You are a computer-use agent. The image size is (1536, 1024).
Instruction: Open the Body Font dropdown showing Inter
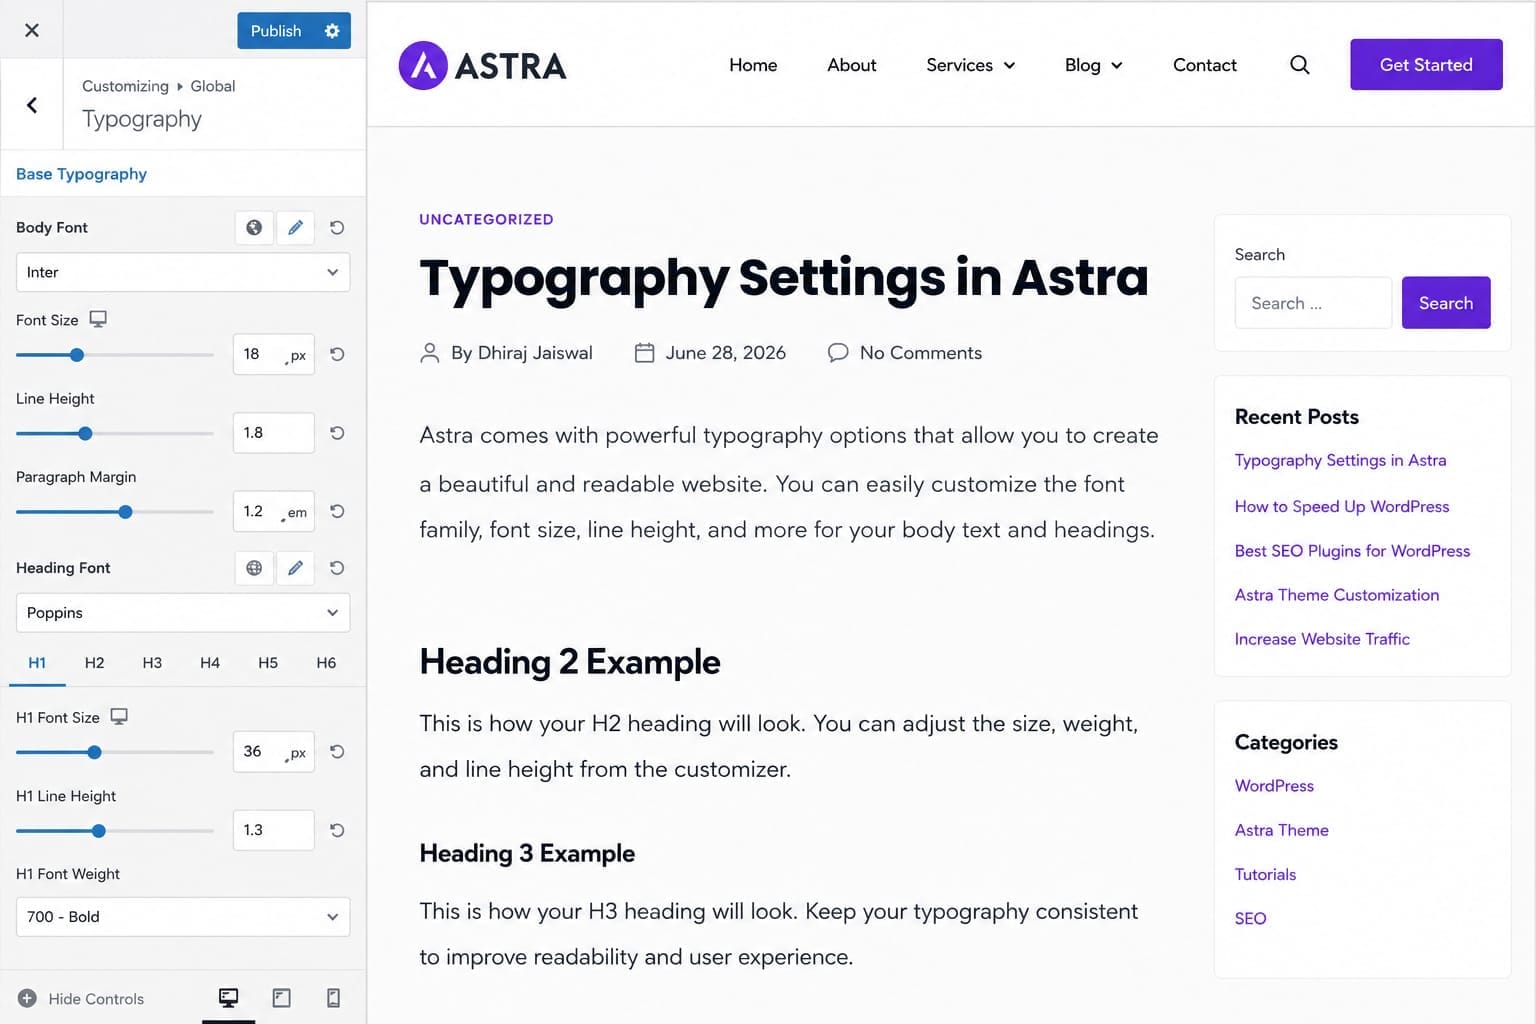click(183, 272)
